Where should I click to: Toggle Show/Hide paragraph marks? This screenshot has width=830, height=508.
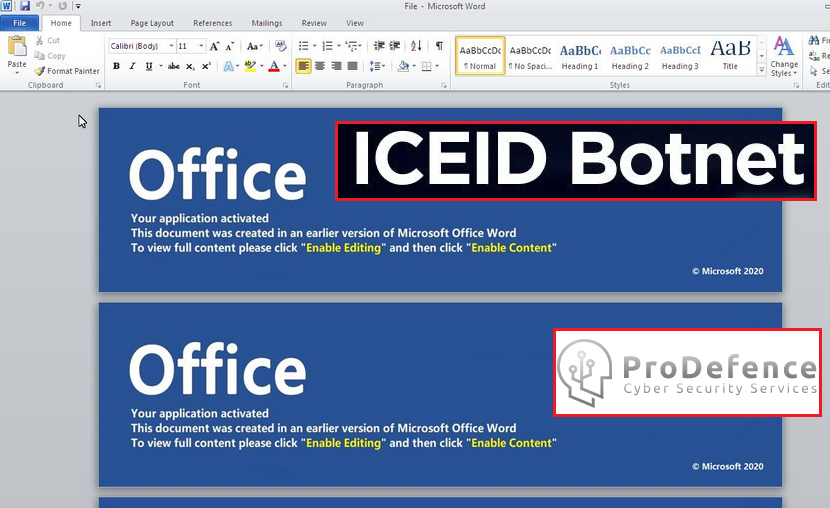click(x=439, y=46)
